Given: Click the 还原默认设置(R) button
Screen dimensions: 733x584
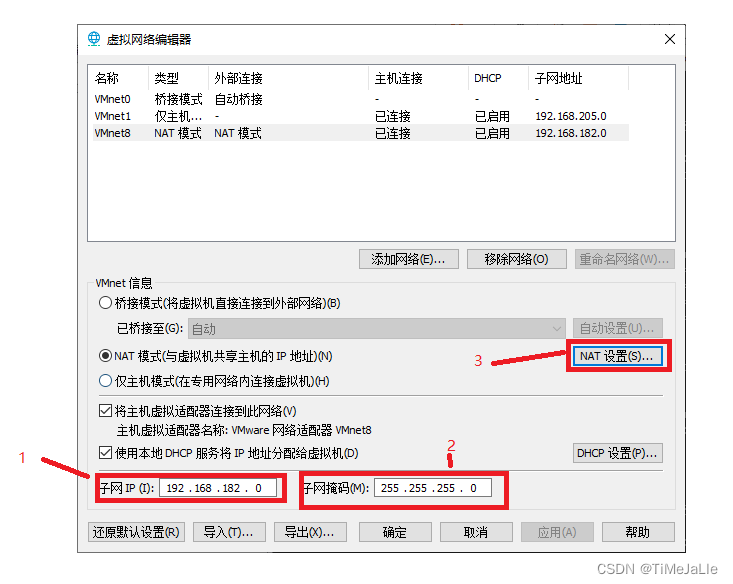Looking at the screenshot, I should coord(136,532).
